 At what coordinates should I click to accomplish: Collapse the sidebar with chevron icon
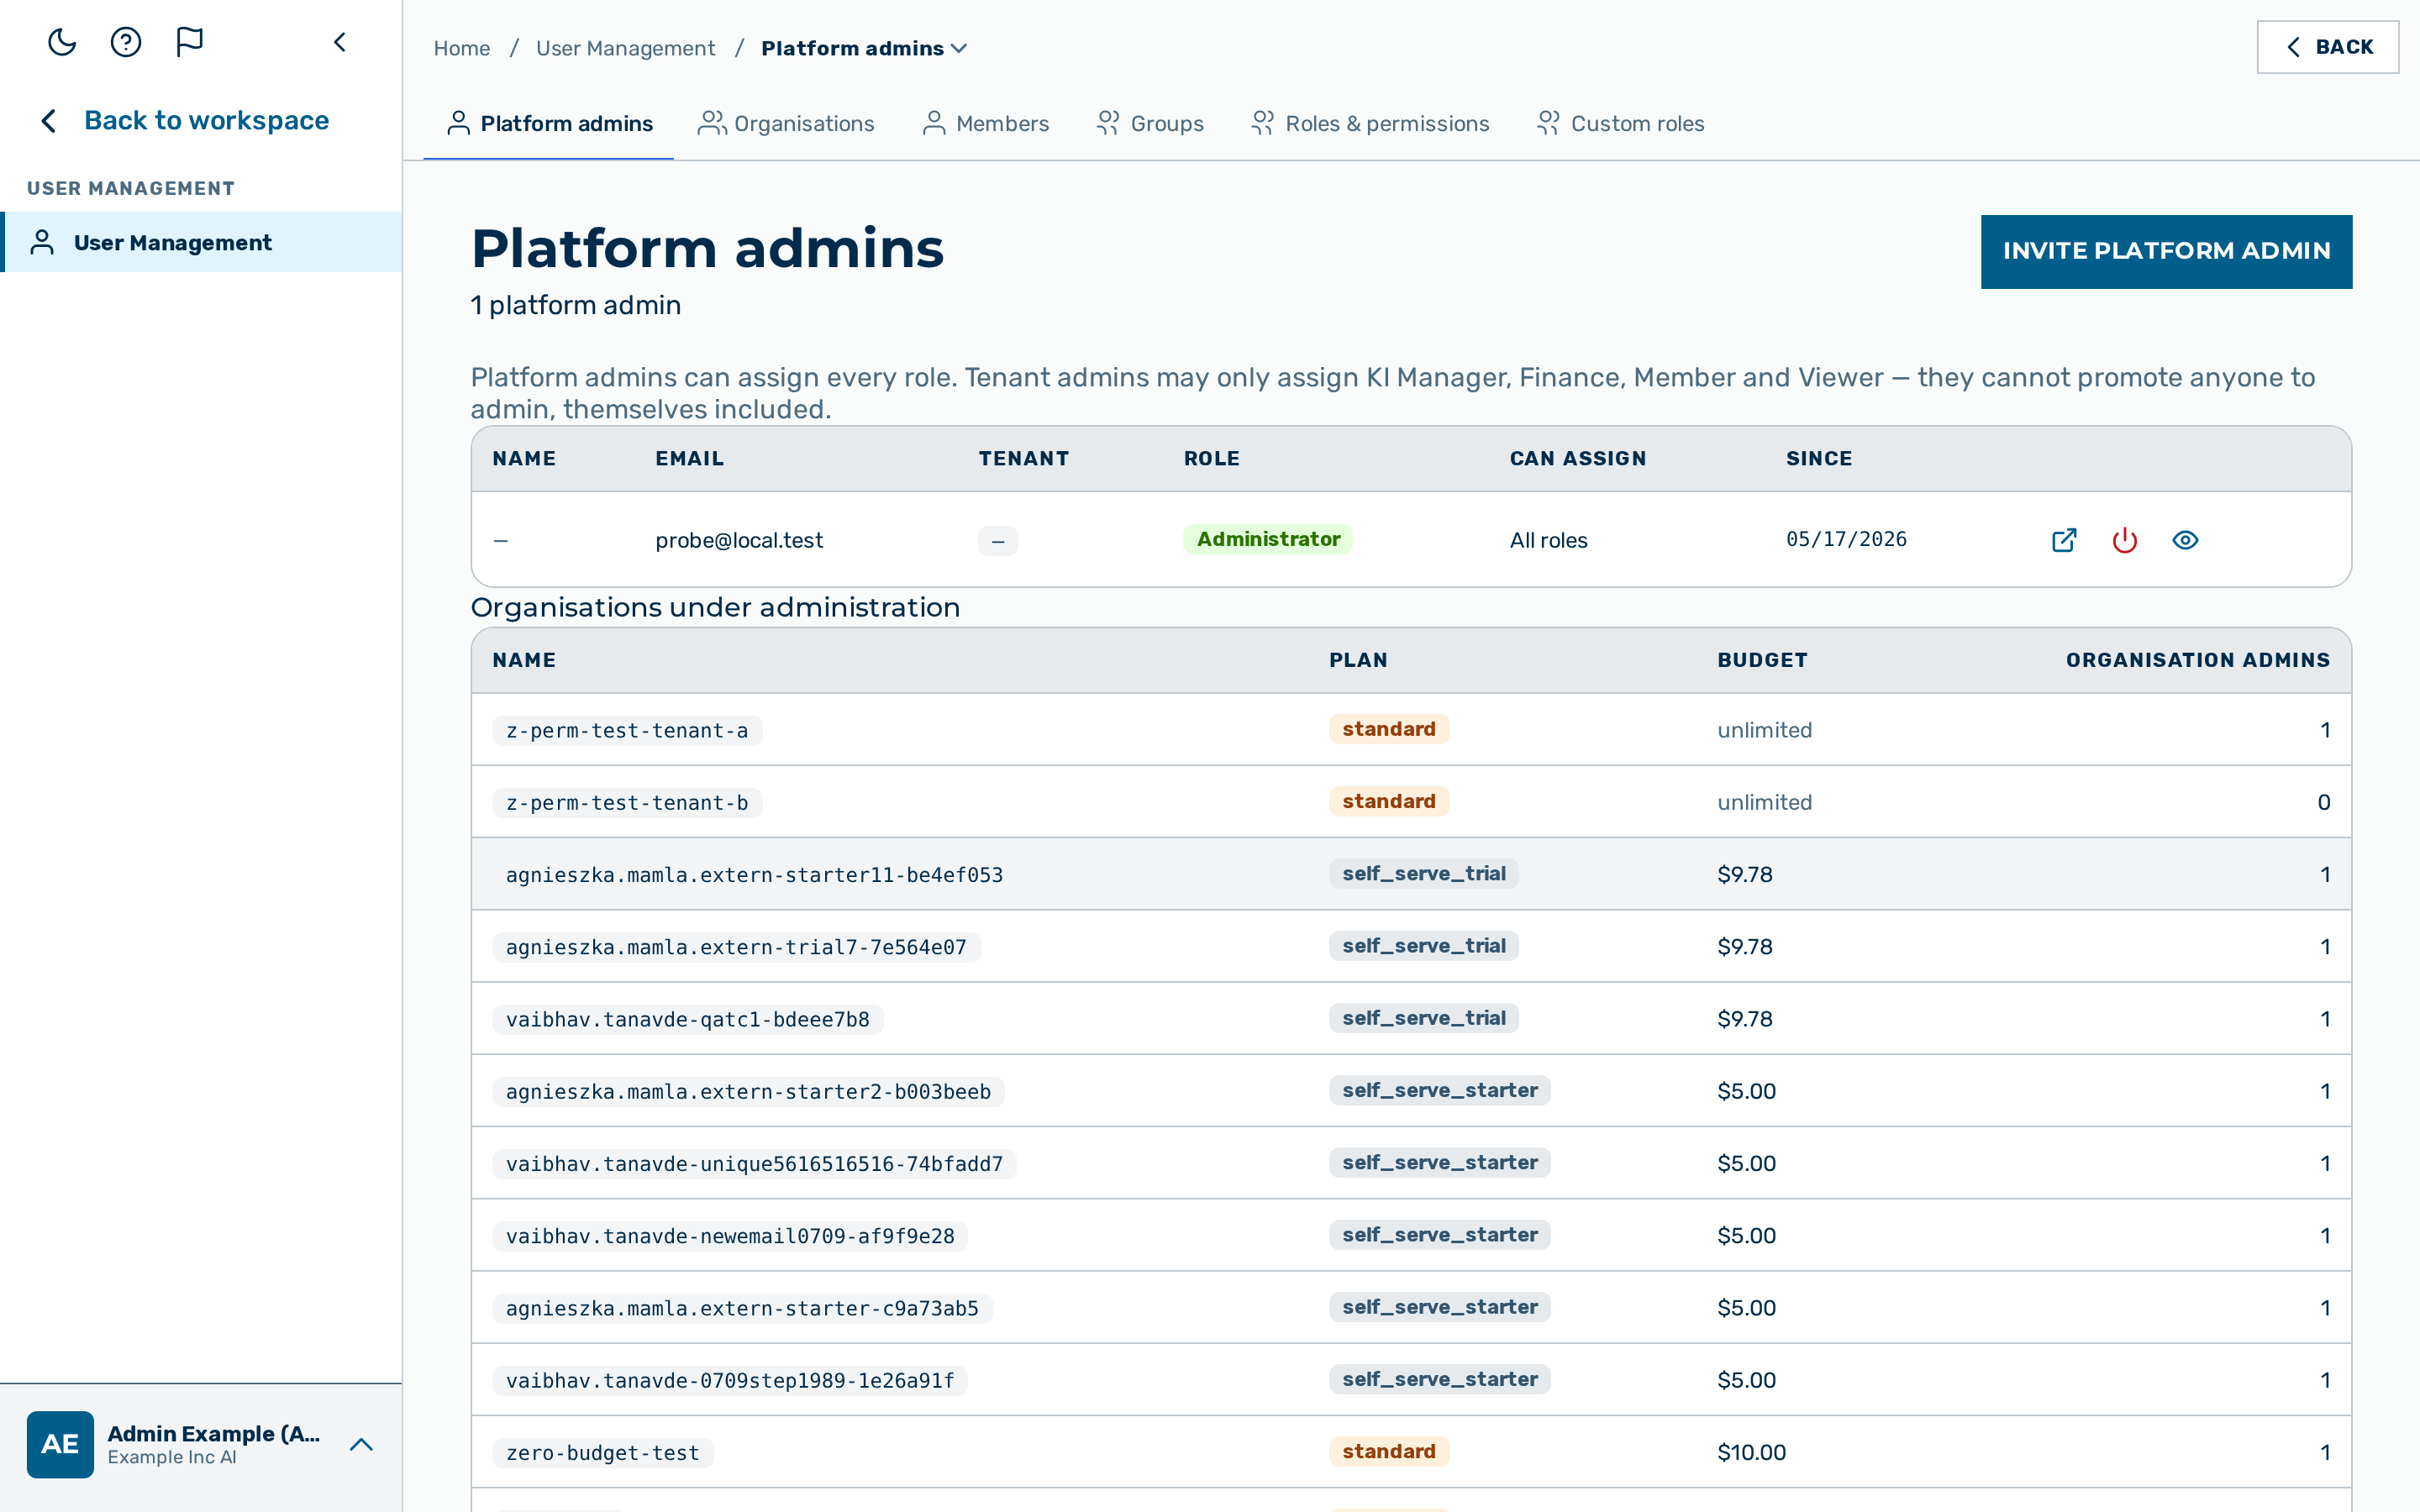(340, 42)
